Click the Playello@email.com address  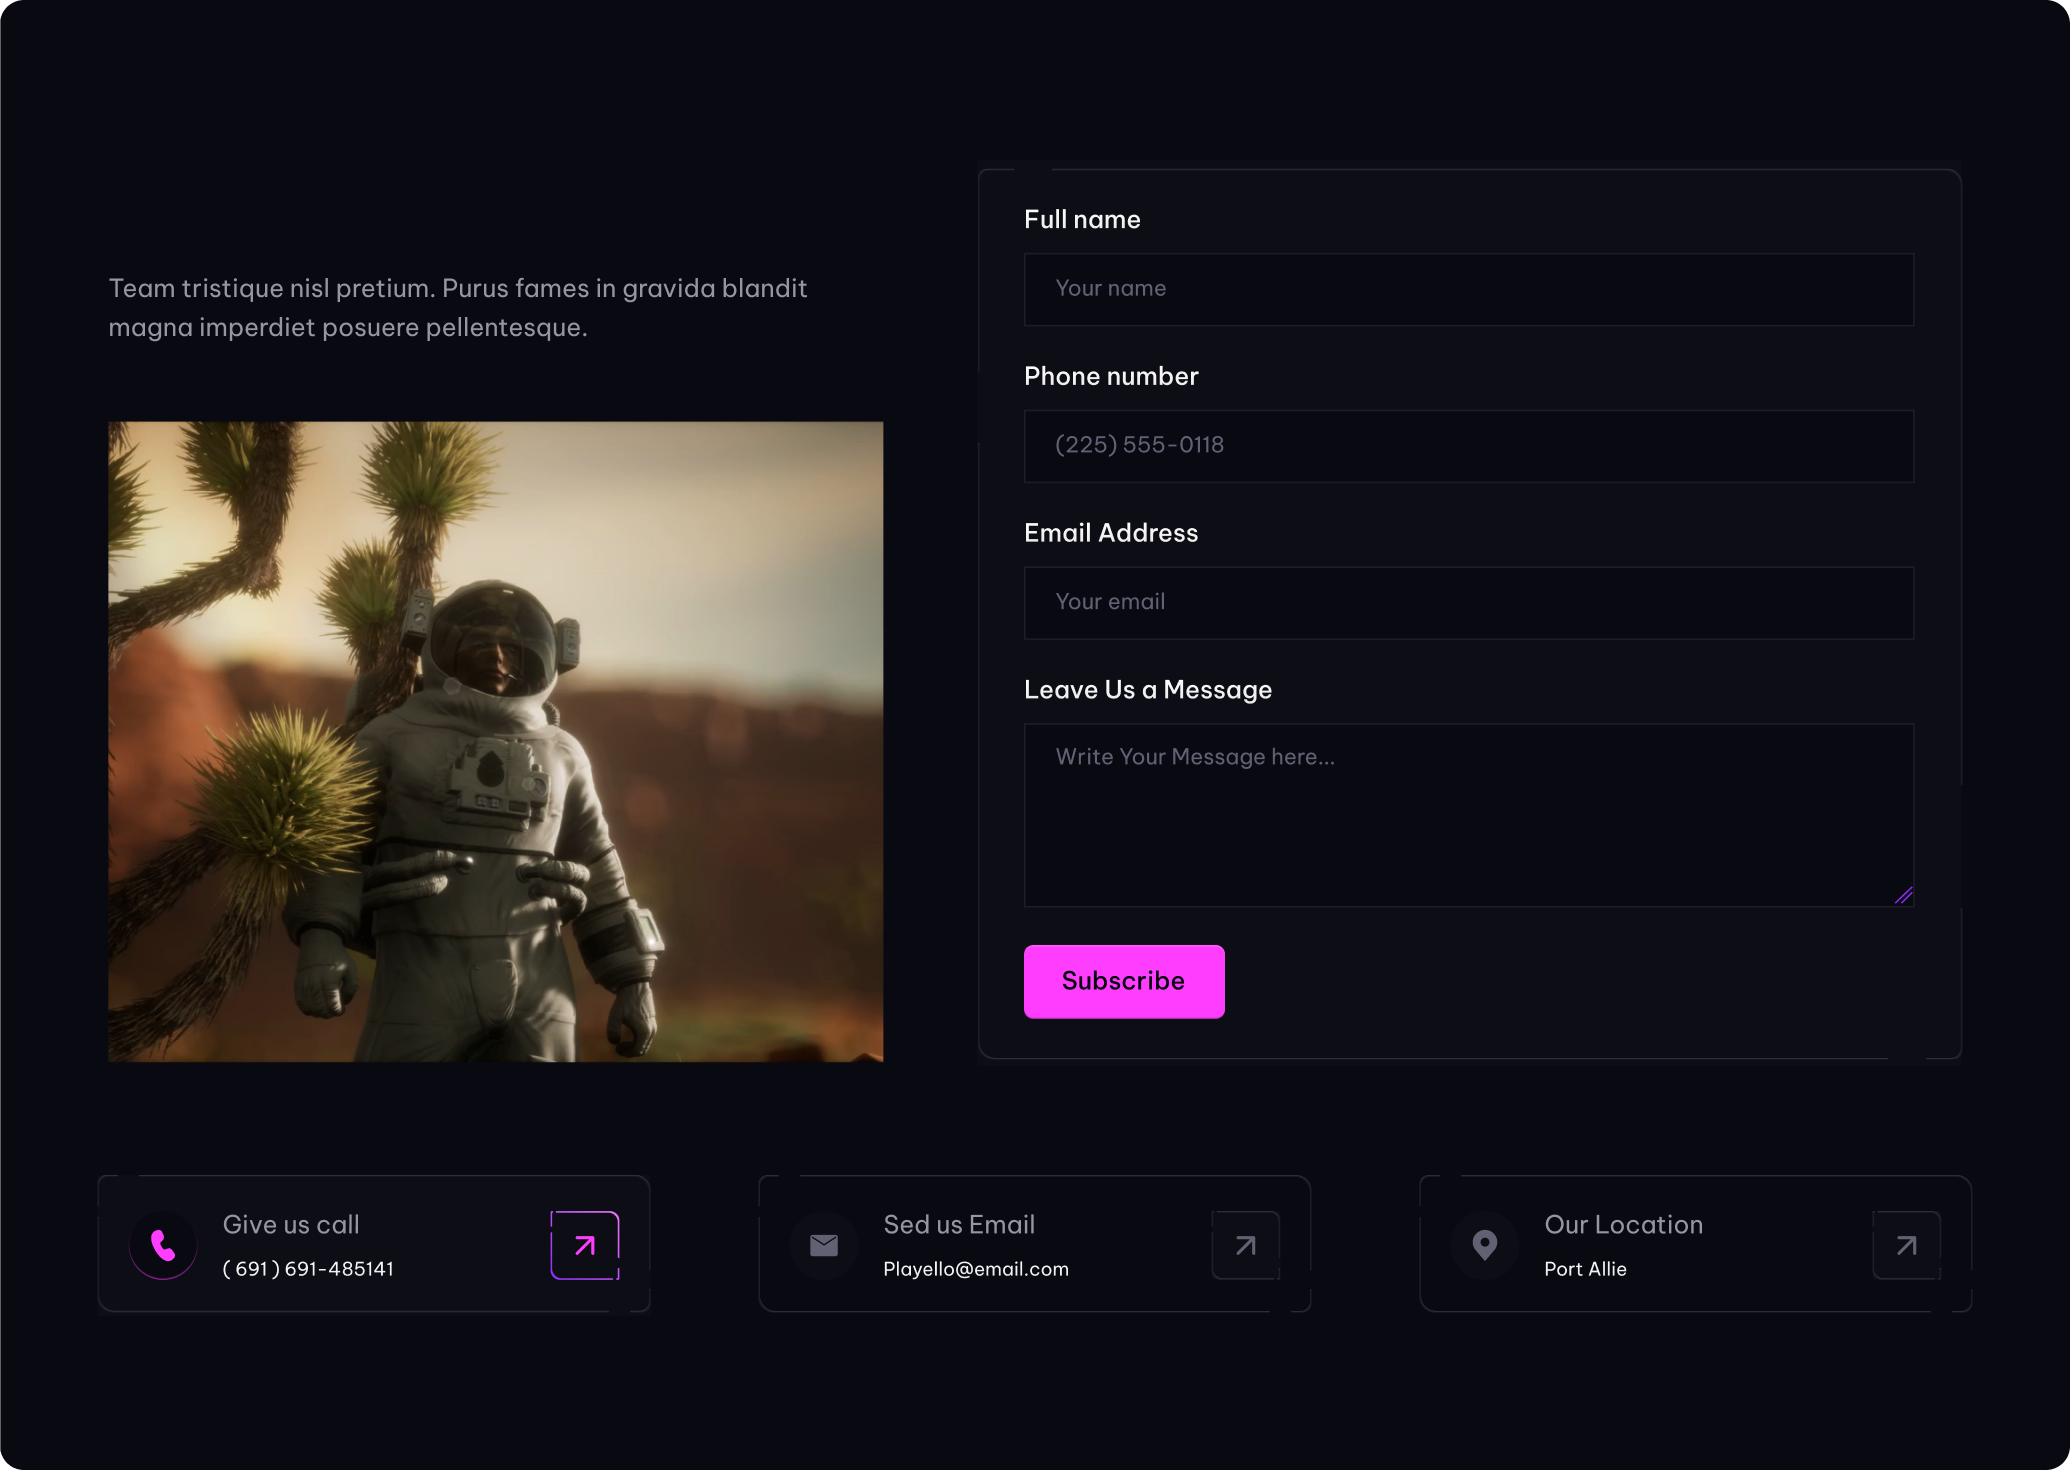pos(975,1269)
